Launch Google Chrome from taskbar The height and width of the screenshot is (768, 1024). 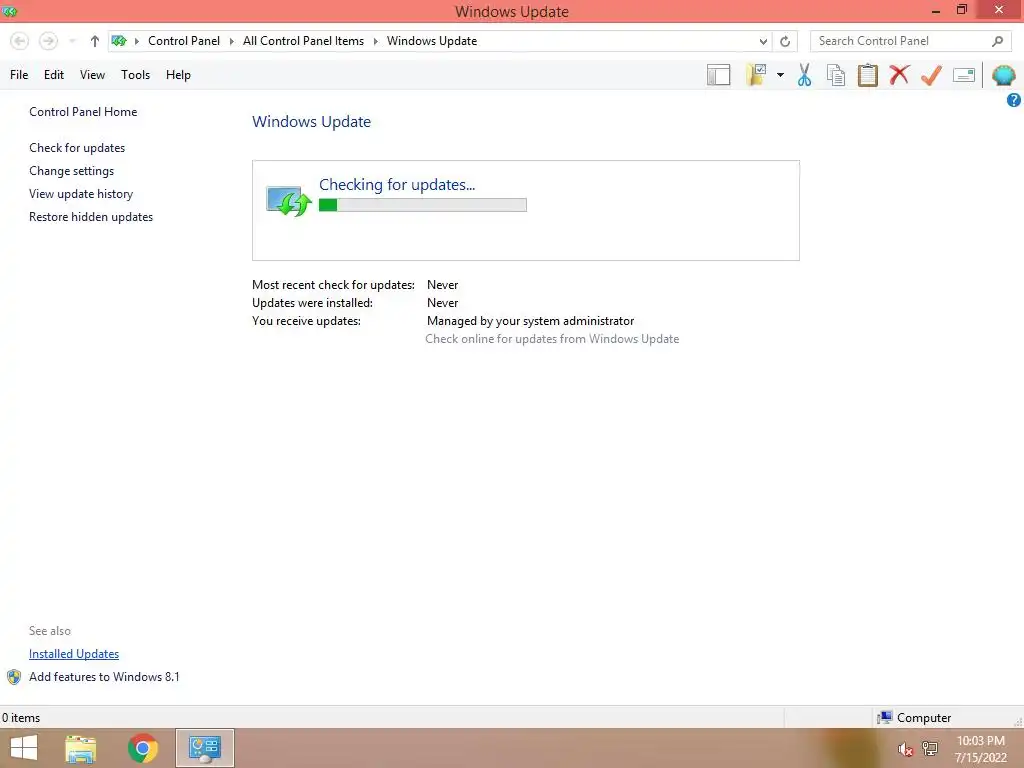click(x=142, y=748)
